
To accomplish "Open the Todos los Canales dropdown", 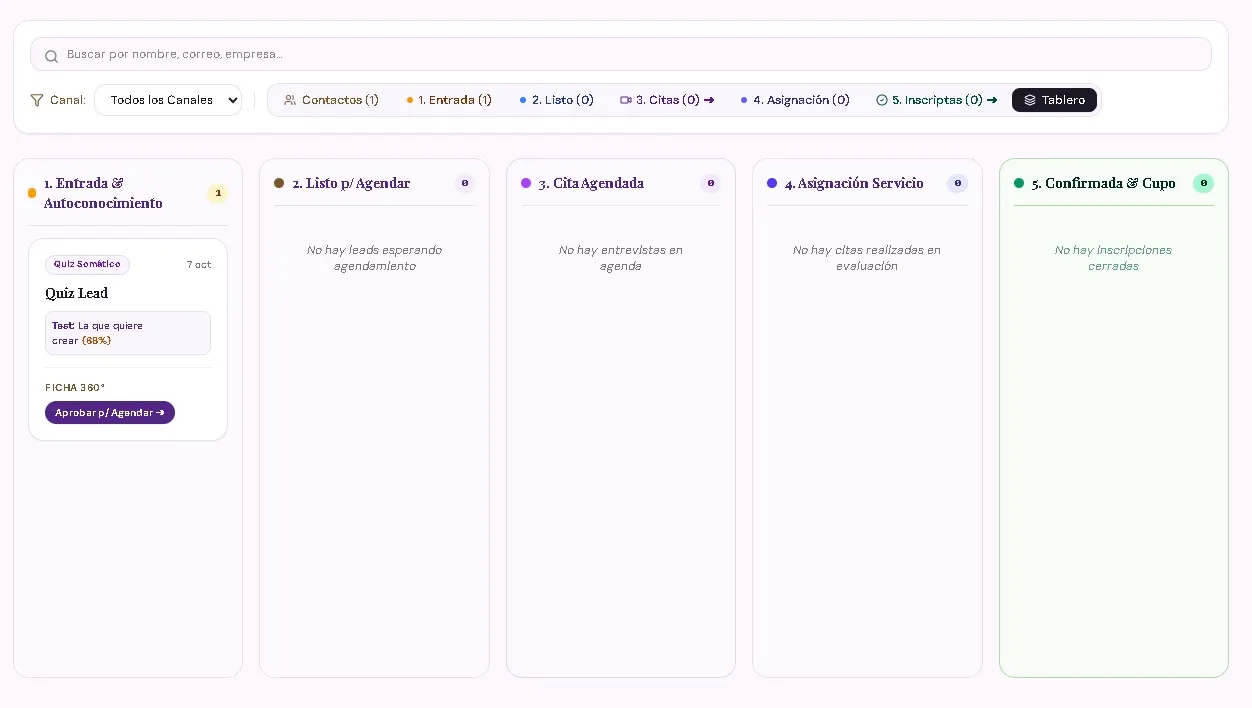I will point(168,100).
